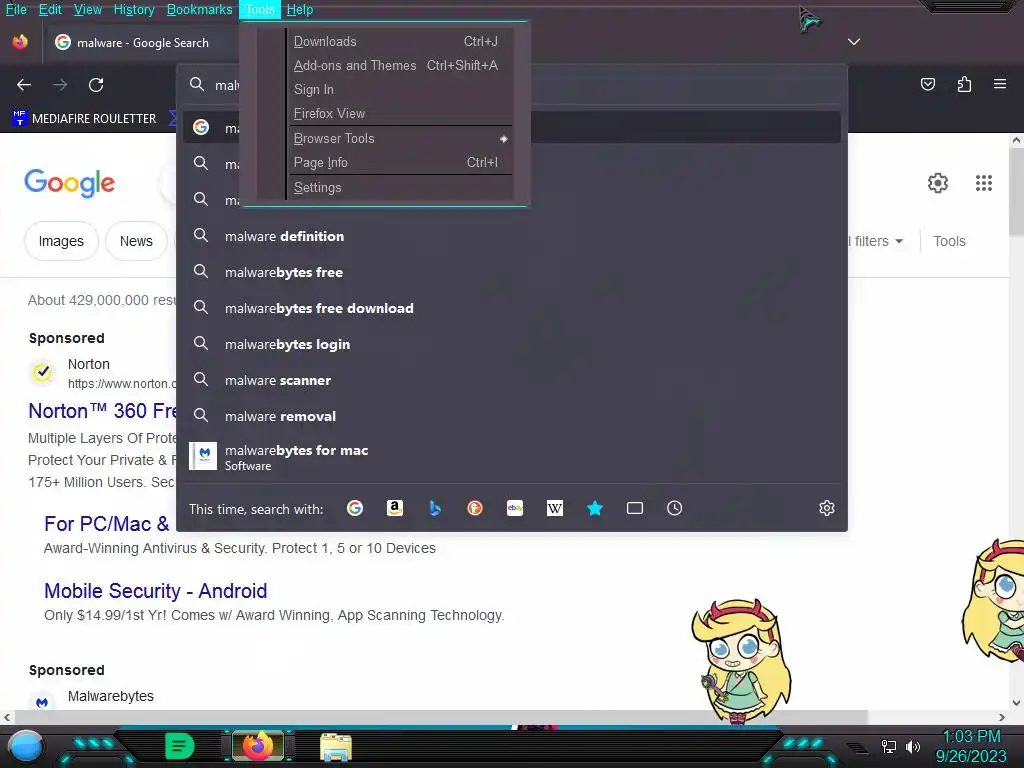Viewport: 1024px width, 768px height.
Task: Click the Firefox logo beside the tab
Action: [20, 42]
